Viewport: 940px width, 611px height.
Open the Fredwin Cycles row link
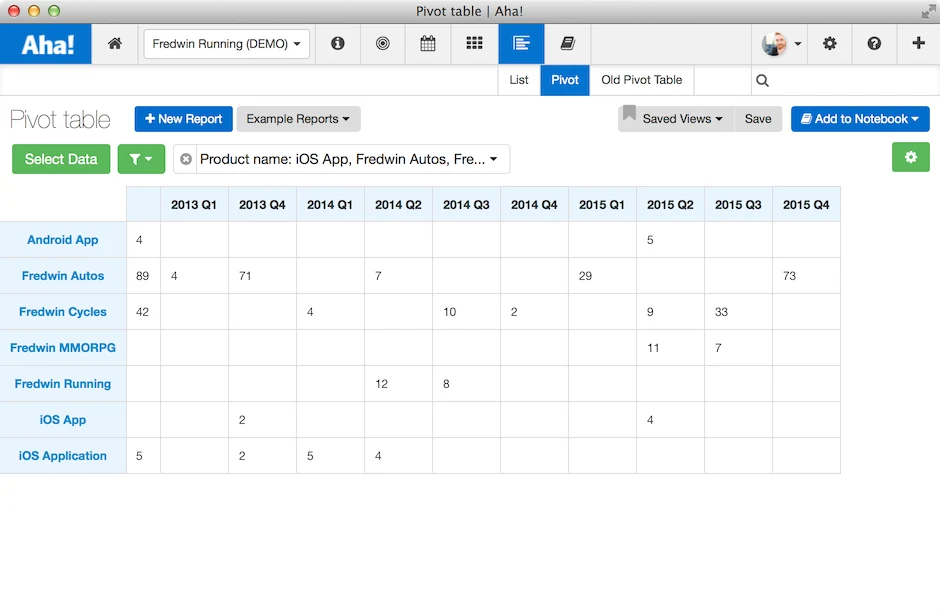pyautogui.click(x=63, y=312)
